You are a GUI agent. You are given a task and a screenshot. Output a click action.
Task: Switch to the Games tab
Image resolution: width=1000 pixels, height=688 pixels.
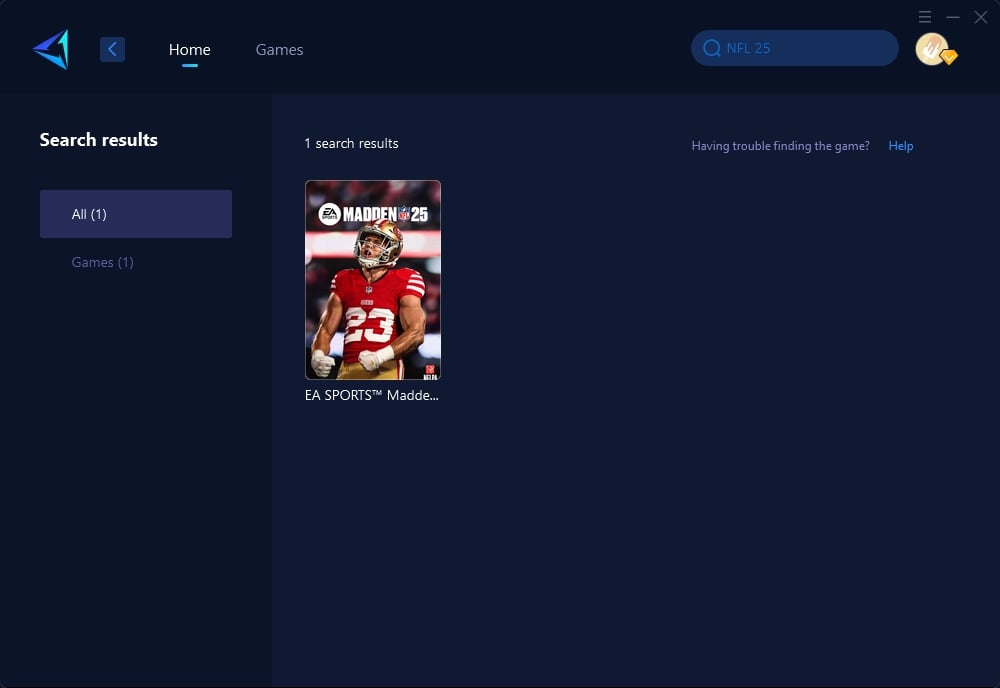pos(279,49)
